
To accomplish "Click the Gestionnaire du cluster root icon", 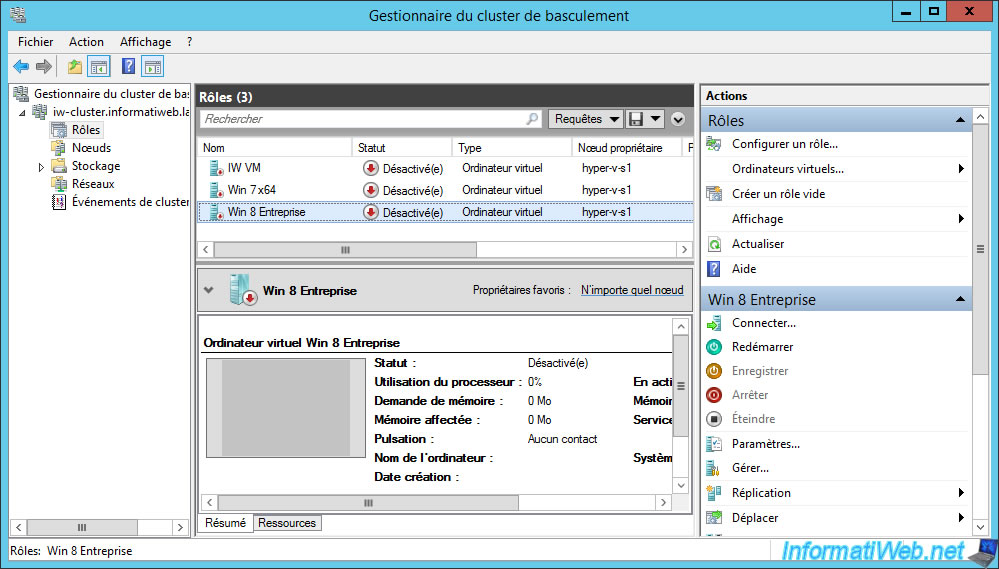I will (x=21, y=94).
